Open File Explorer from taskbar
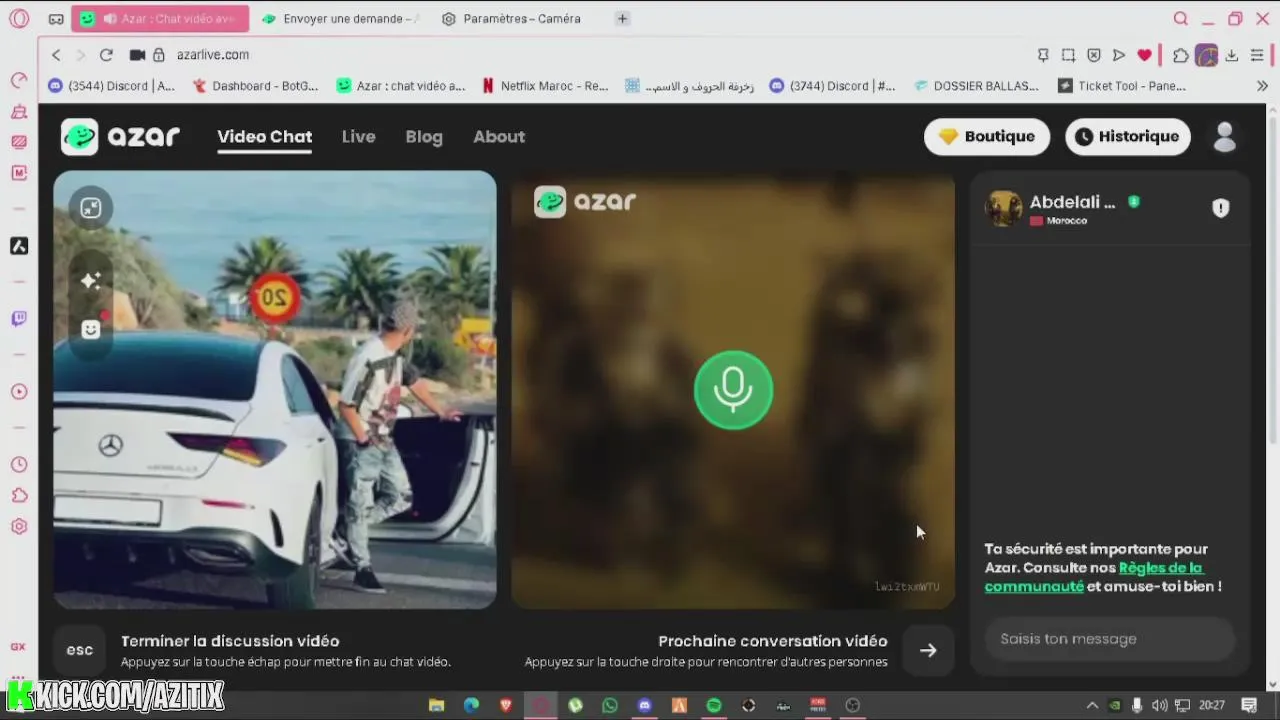The width and height of the screenshot is (1280, 720). coord(436,705)
